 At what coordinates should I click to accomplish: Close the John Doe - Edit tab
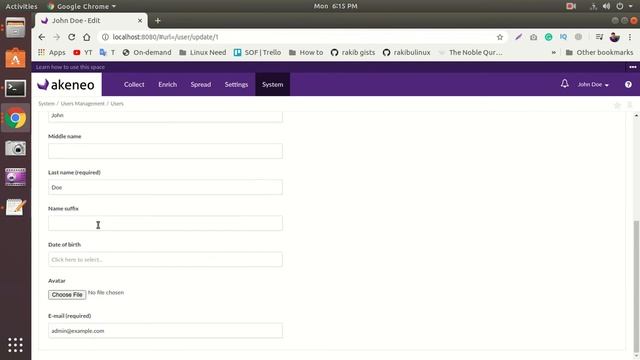[x=140, y=20]
